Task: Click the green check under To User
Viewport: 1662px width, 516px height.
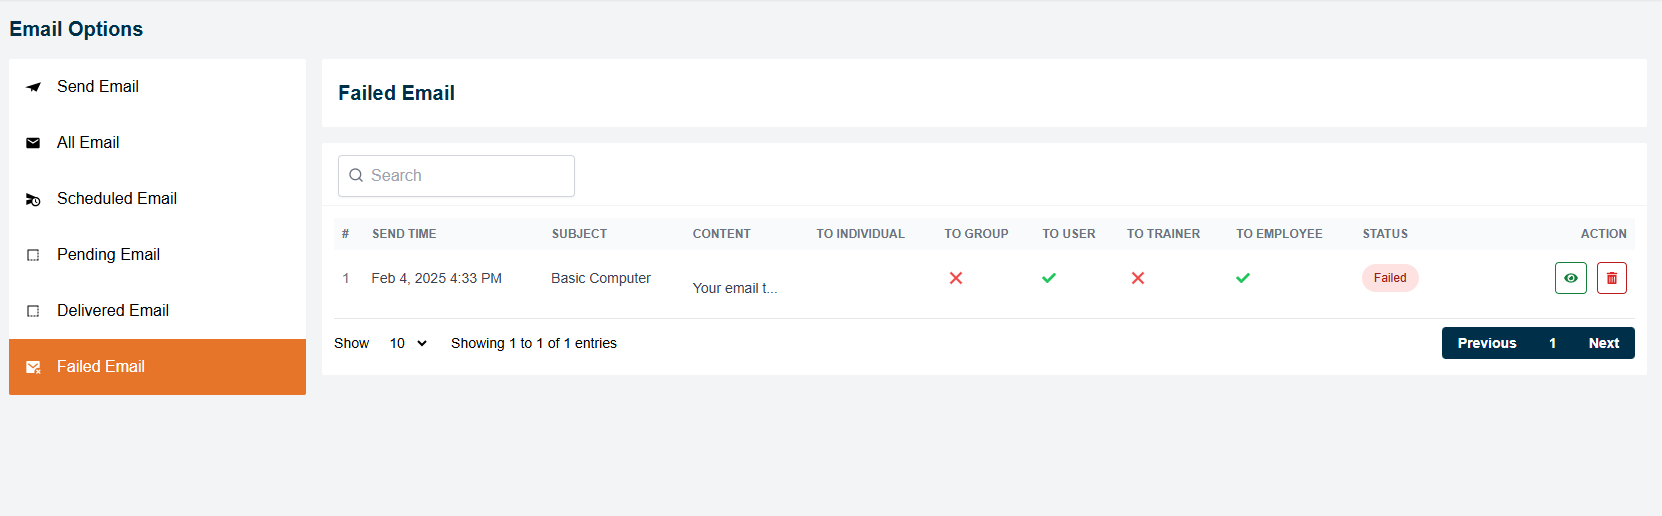Action: 1048,278
